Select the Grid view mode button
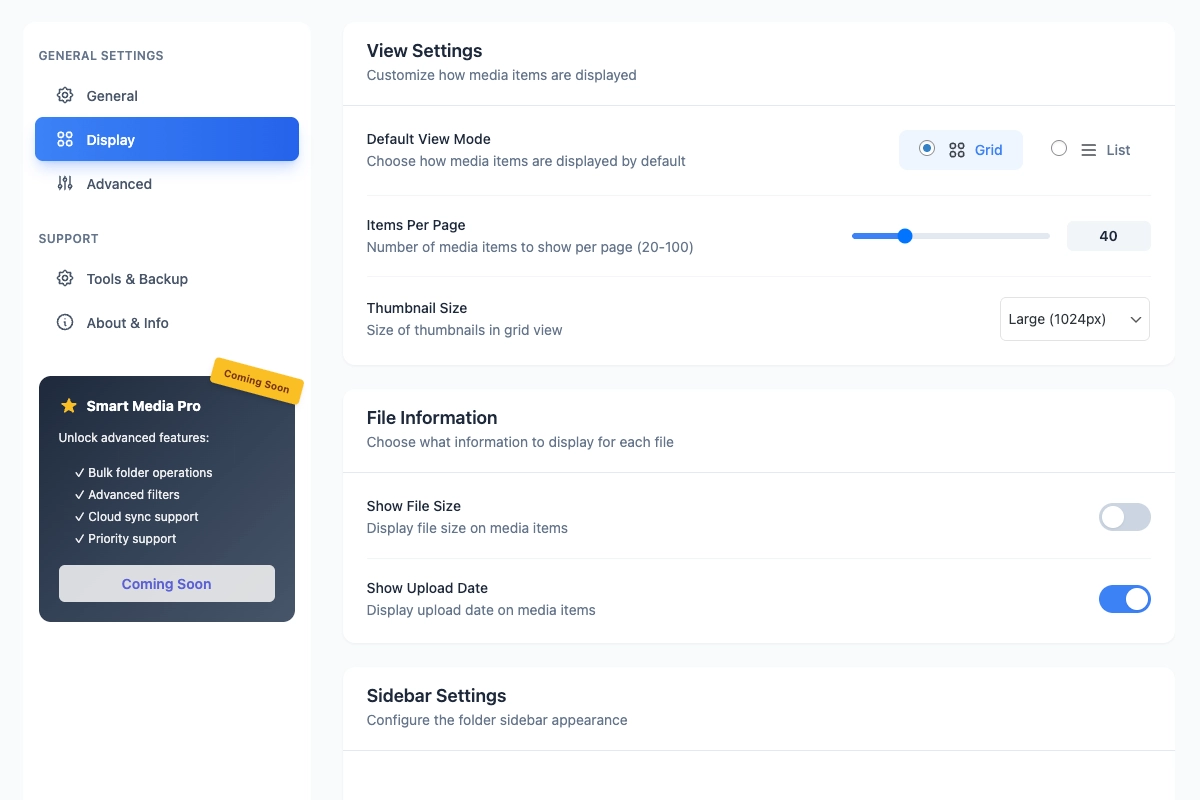Image resolution: width=1200 pixels, height=800 pixels. 961,149
